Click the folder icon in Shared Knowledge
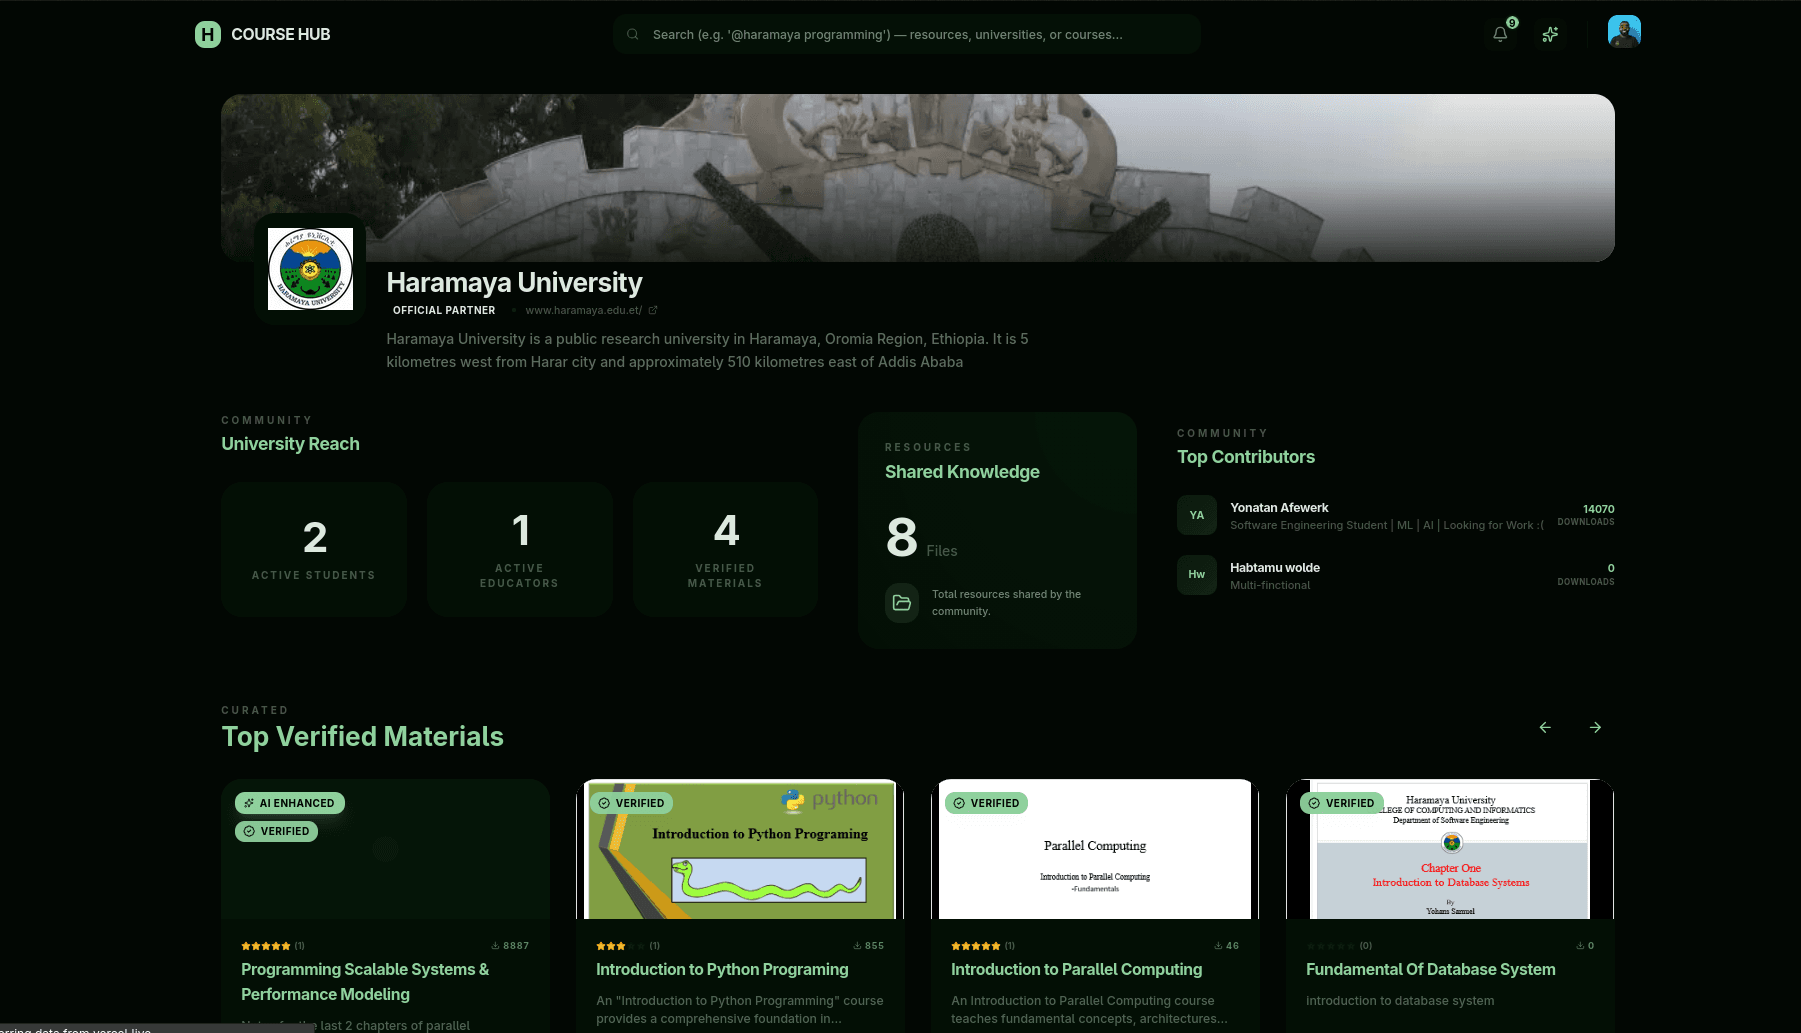This screenshot has width=1801, height=1033. click(x=902, y=603)
